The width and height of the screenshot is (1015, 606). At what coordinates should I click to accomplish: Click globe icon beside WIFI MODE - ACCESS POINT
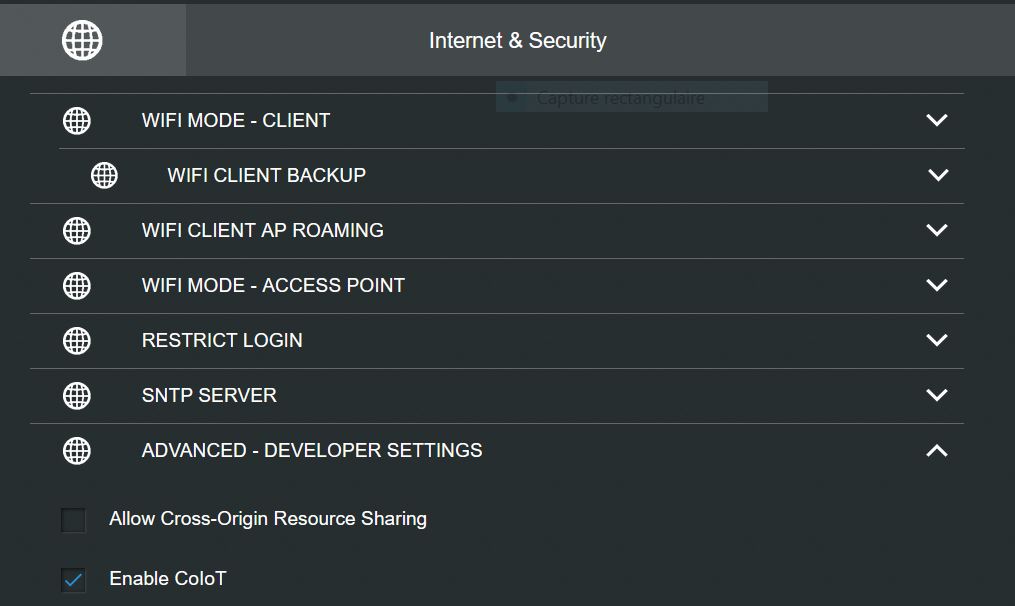pos(77,286)
